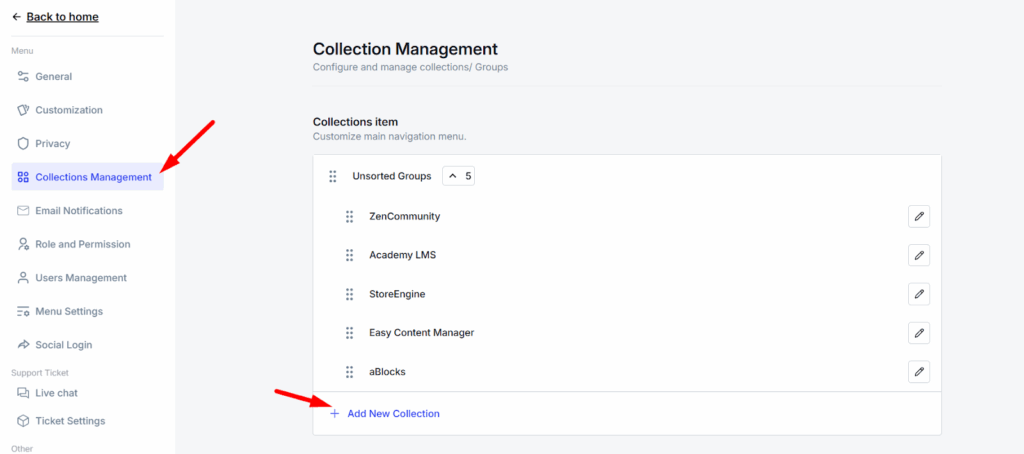Select the Academy LMS group name

(402, 255)
